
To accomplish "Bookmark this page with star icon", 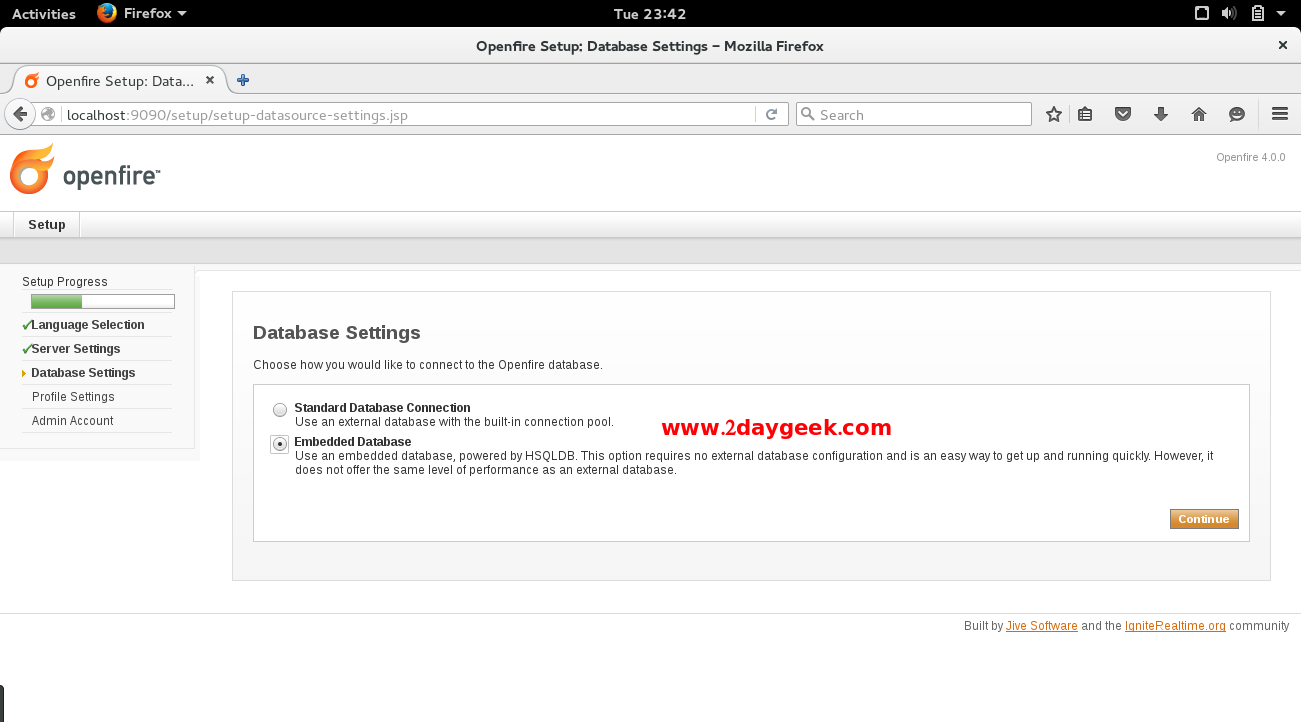I will (1053, 115).
